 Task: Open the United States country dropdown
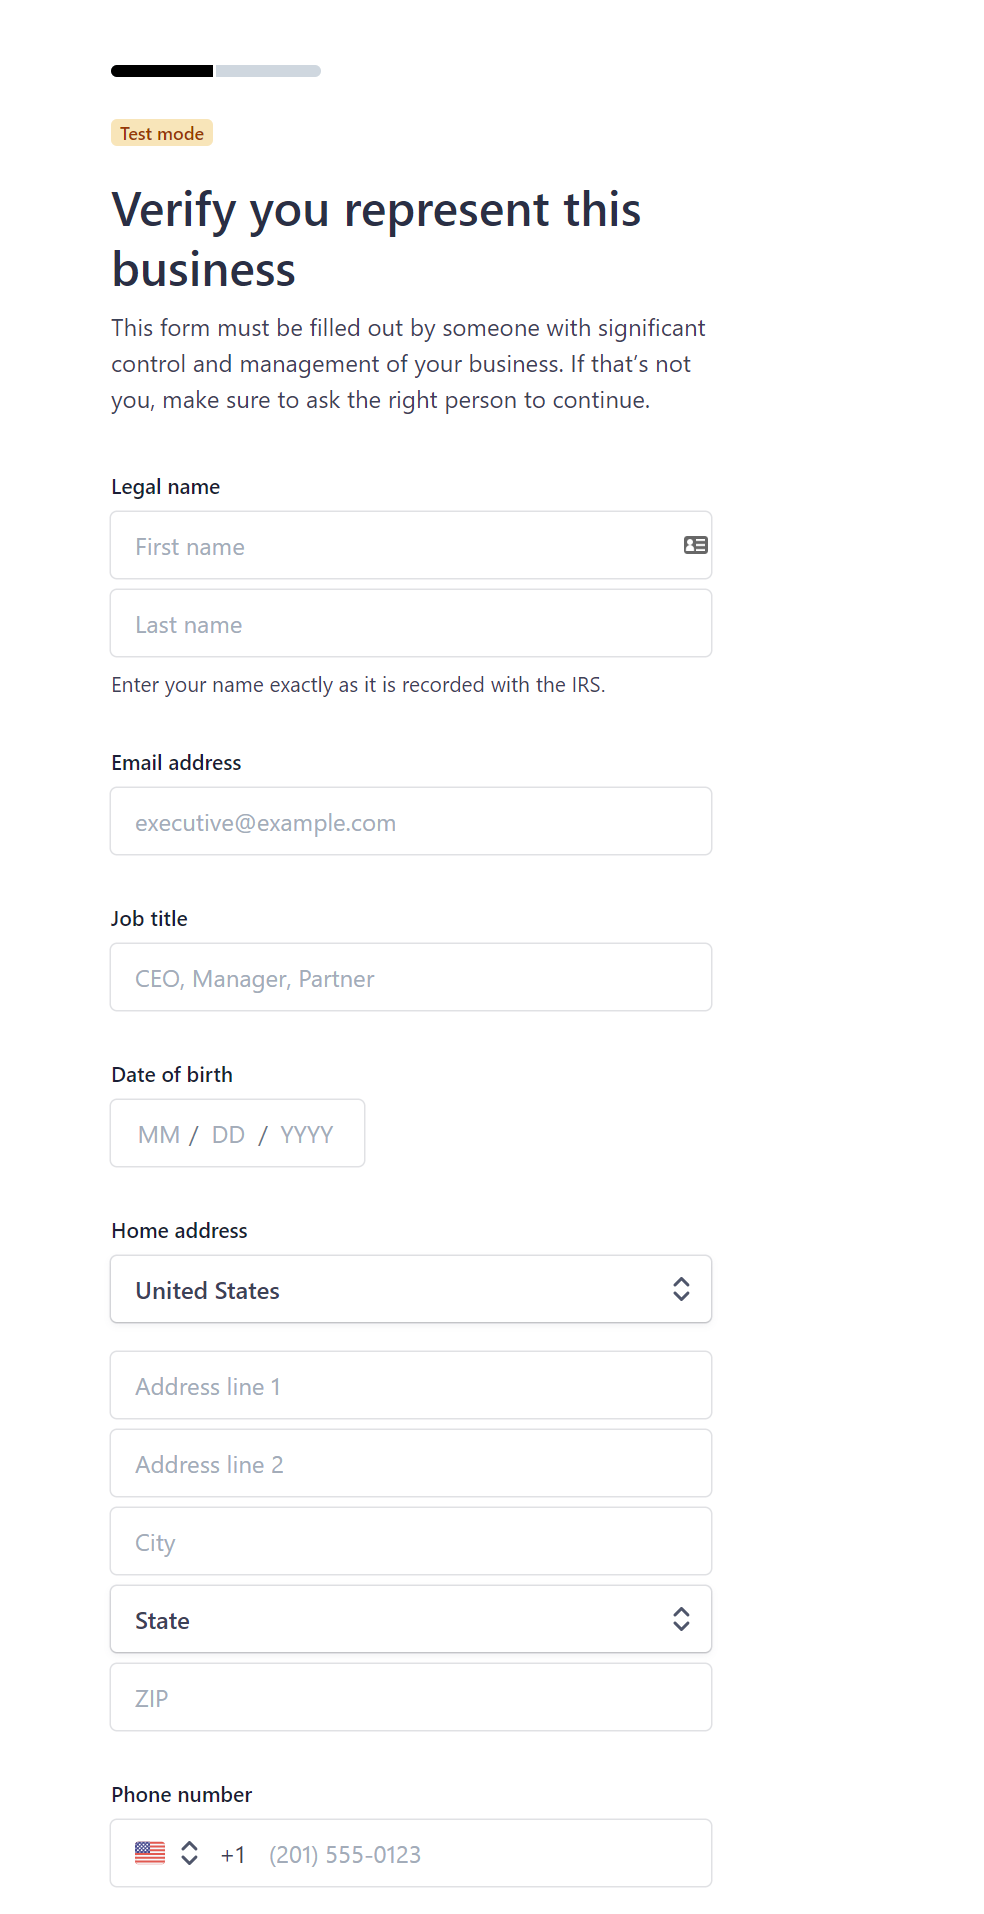pos(411,1289)
